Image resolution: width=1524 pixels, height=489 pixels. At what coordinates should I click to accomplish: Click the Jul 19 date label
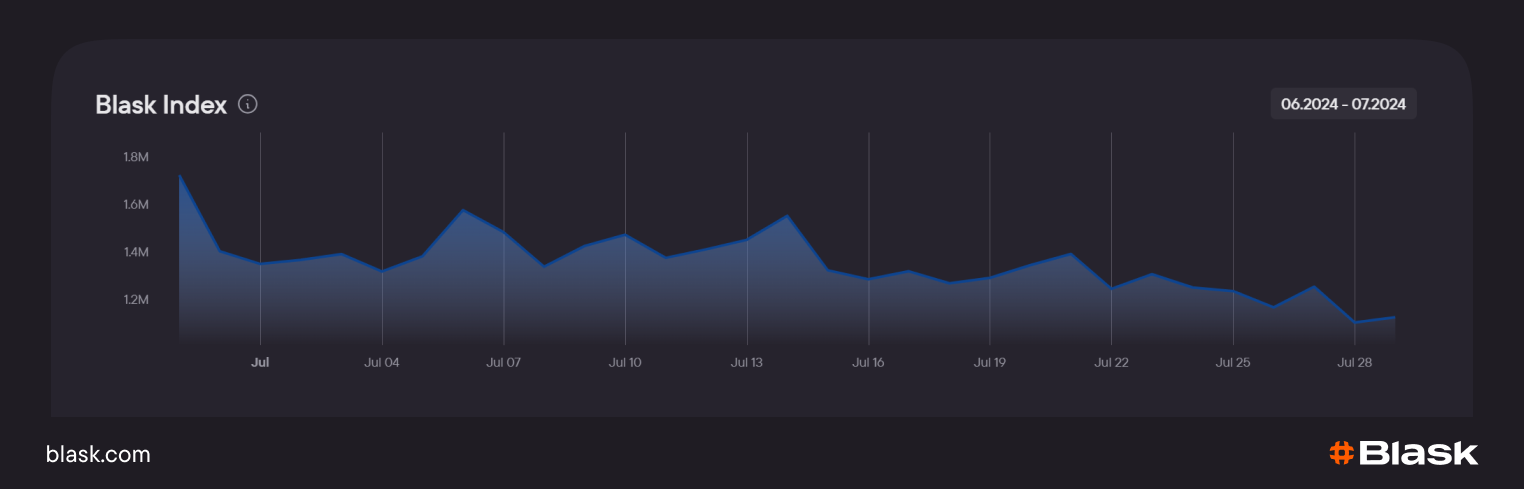coord(989,363)
